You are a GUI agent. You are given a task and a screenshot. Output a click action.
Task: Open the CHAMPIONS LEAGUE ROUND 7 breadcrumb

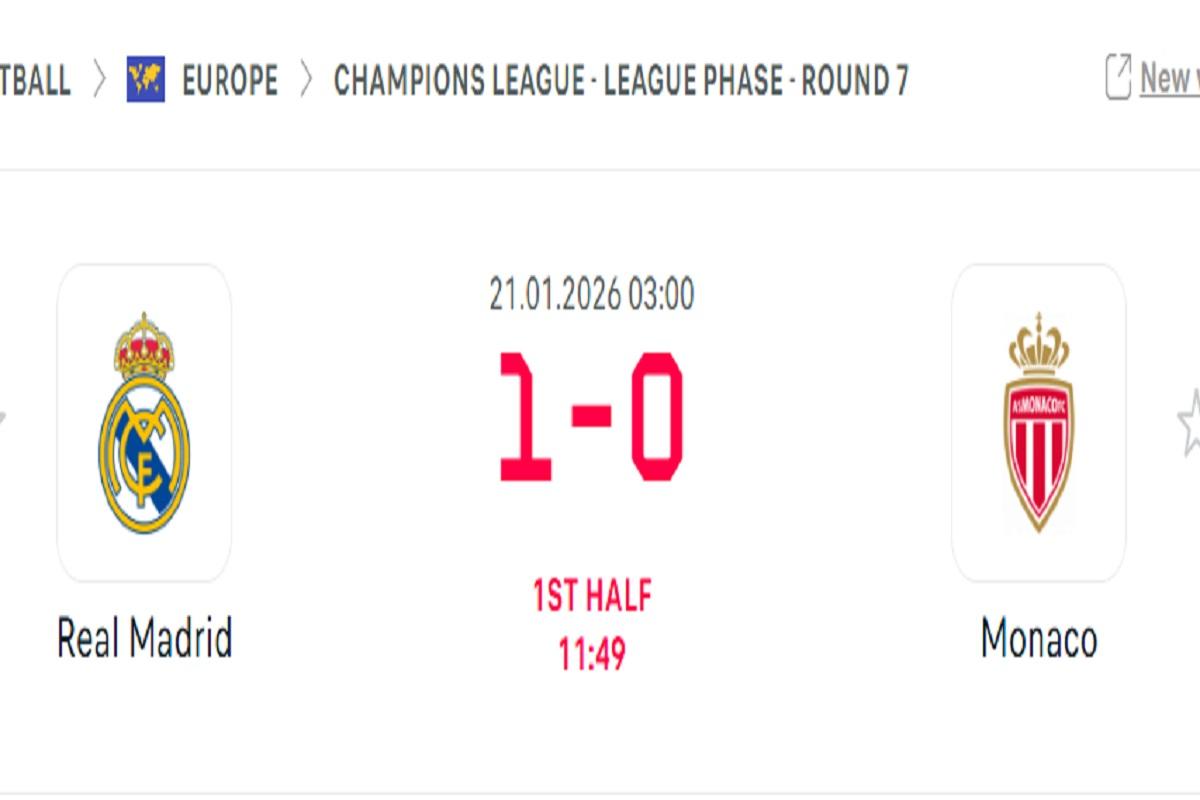[x=620, y=80]
